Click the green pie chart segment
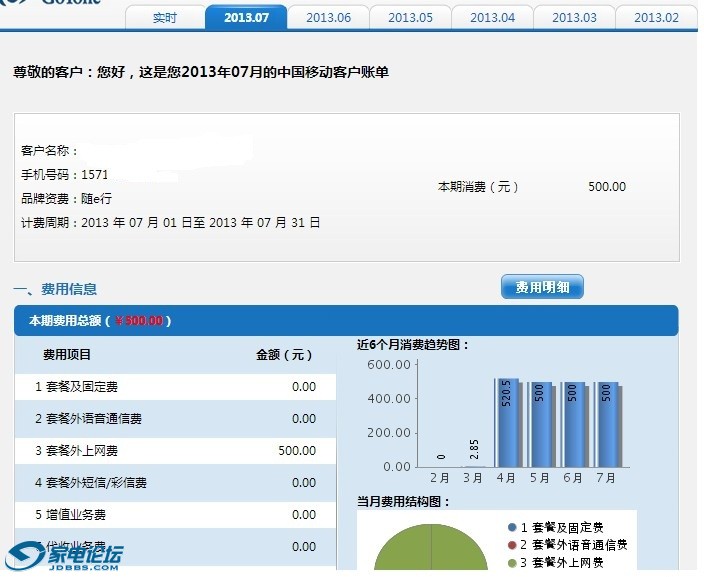704x577 pixels. pyautogui.click(x=431, y=549)
